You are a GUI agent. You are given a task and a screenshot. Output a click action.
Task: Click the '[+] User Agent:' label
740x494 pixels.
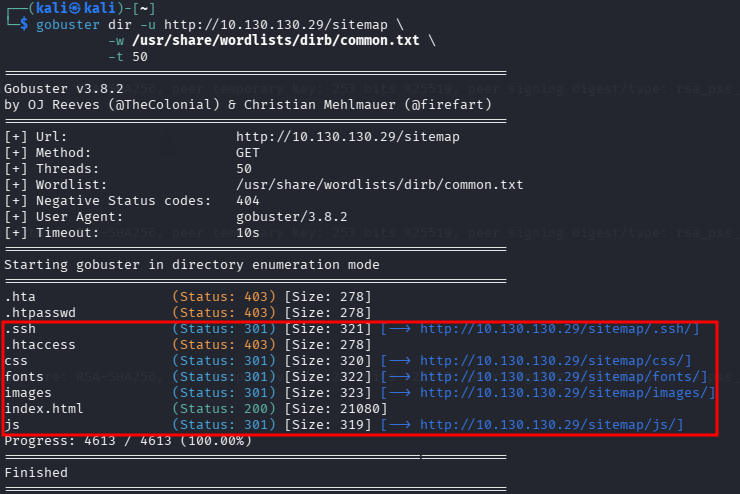point(64,217)
